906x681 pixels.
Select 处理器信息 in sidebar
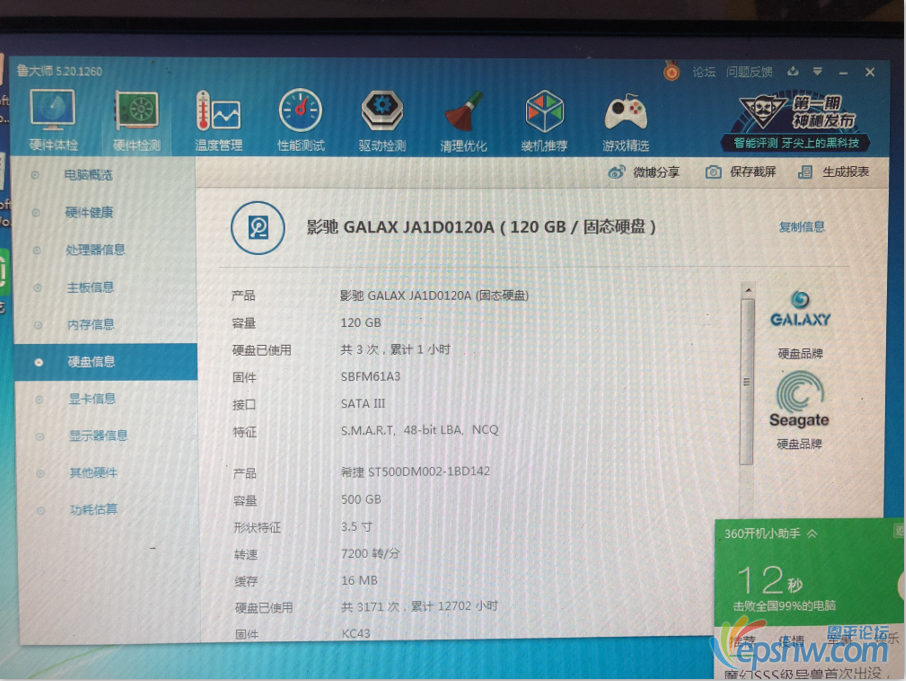coord(95,250)
